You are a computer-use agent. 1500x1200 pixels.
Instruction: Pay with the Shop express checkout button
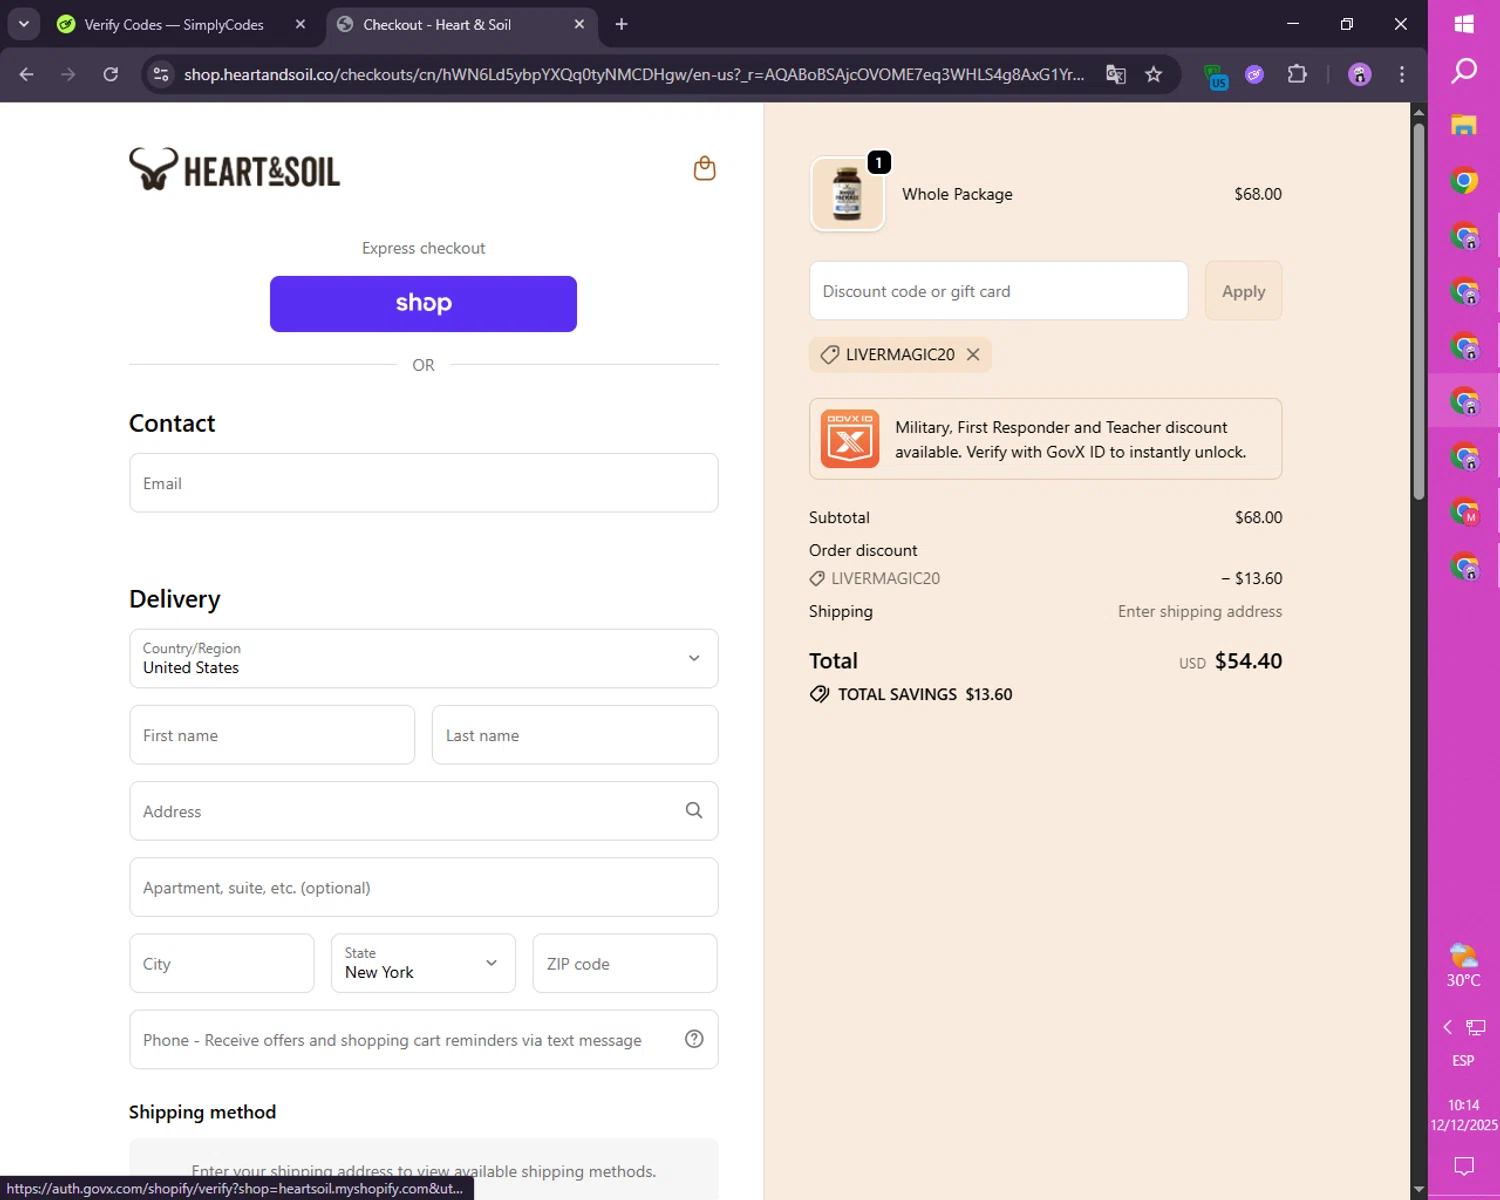tap(423, 304)
